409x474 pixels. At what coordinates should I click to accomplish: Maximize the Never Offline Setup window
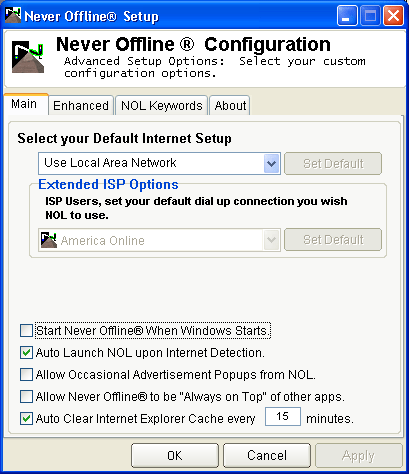tap(370, 16)
